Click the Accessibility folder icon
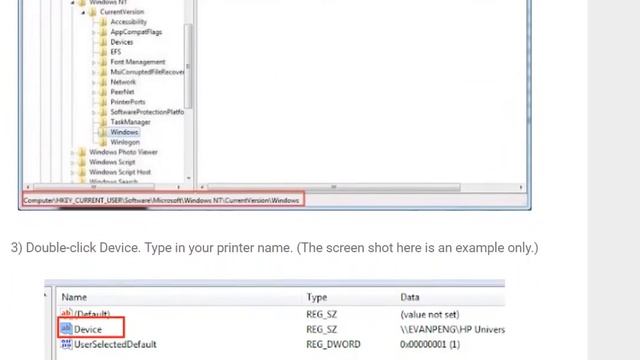Image resolution: width=640 pixels, height=360 pixels. point(103,22)
